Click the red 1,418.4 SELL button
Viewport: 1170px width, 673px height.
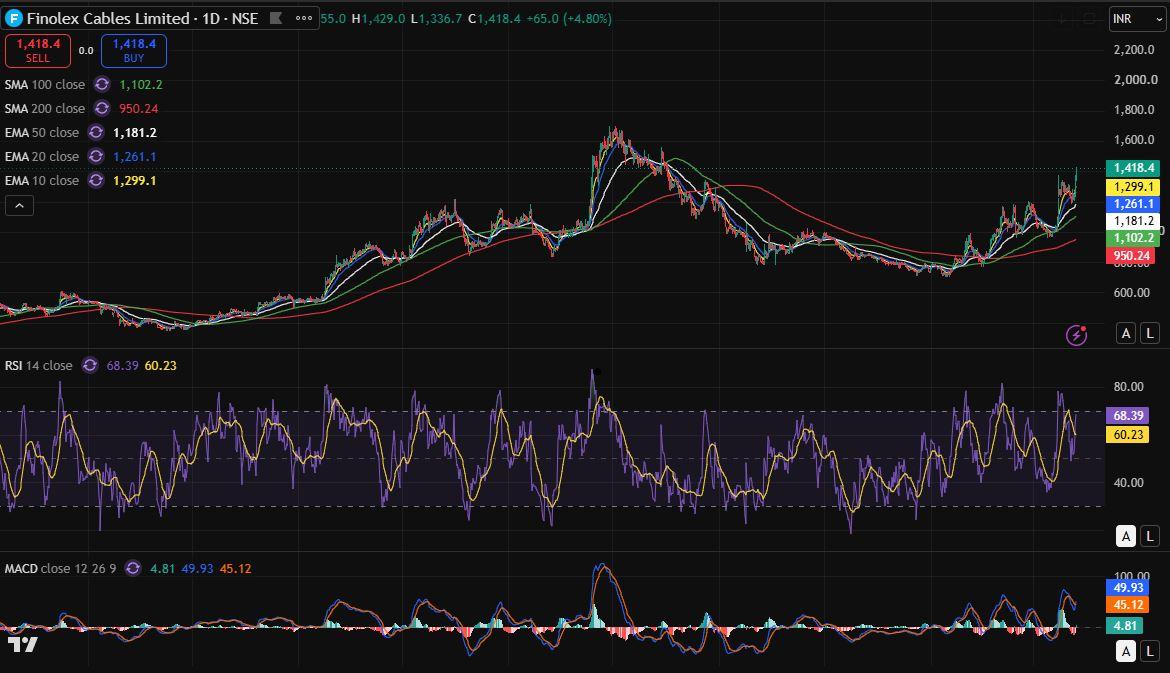click(x=38, y=51)
